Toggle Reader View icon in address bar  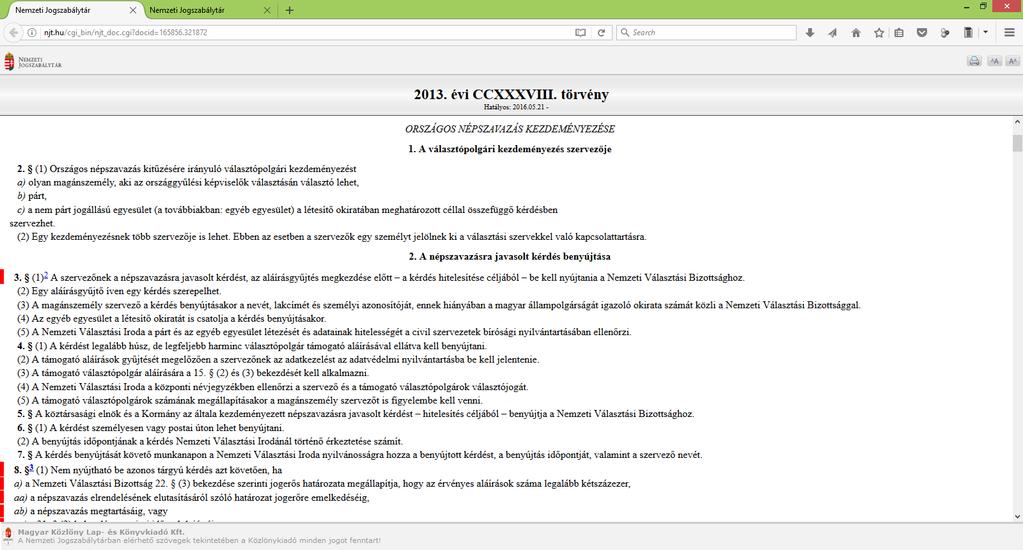tap(580, 32)
